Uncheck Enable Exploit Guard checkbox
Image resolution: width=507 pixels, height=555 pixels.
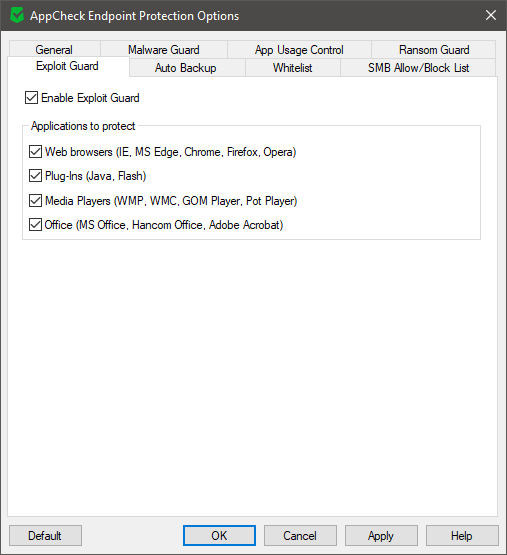click(32, 98)
